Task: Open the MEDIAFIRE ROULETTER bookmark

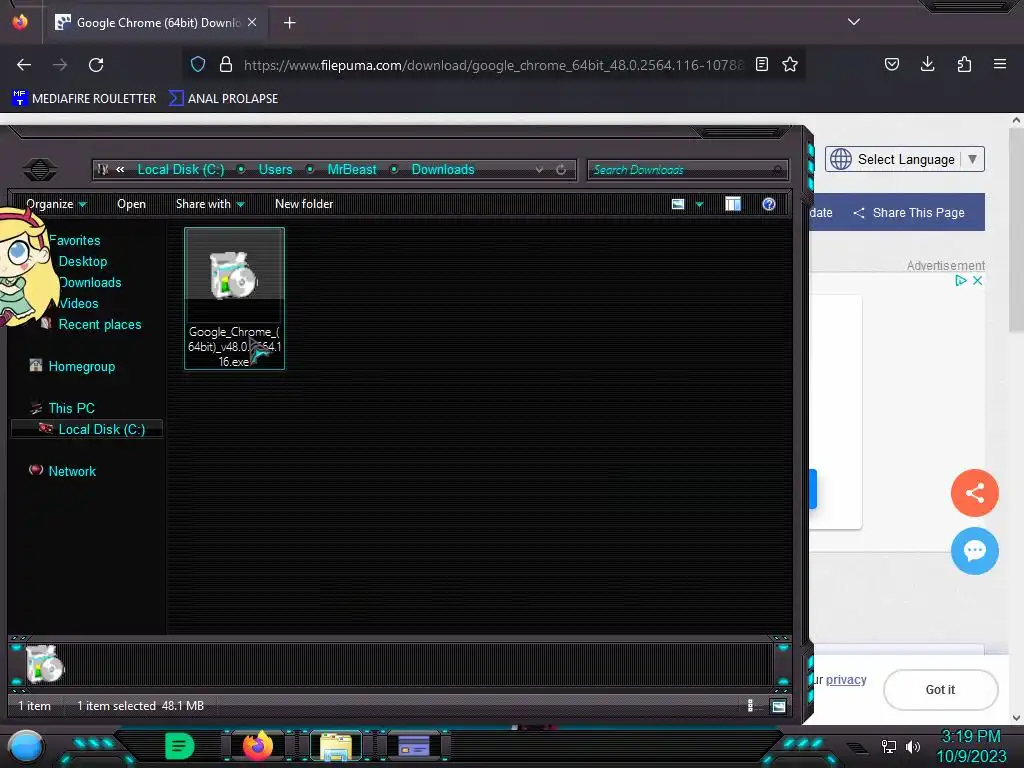Action: coord(84,99)
